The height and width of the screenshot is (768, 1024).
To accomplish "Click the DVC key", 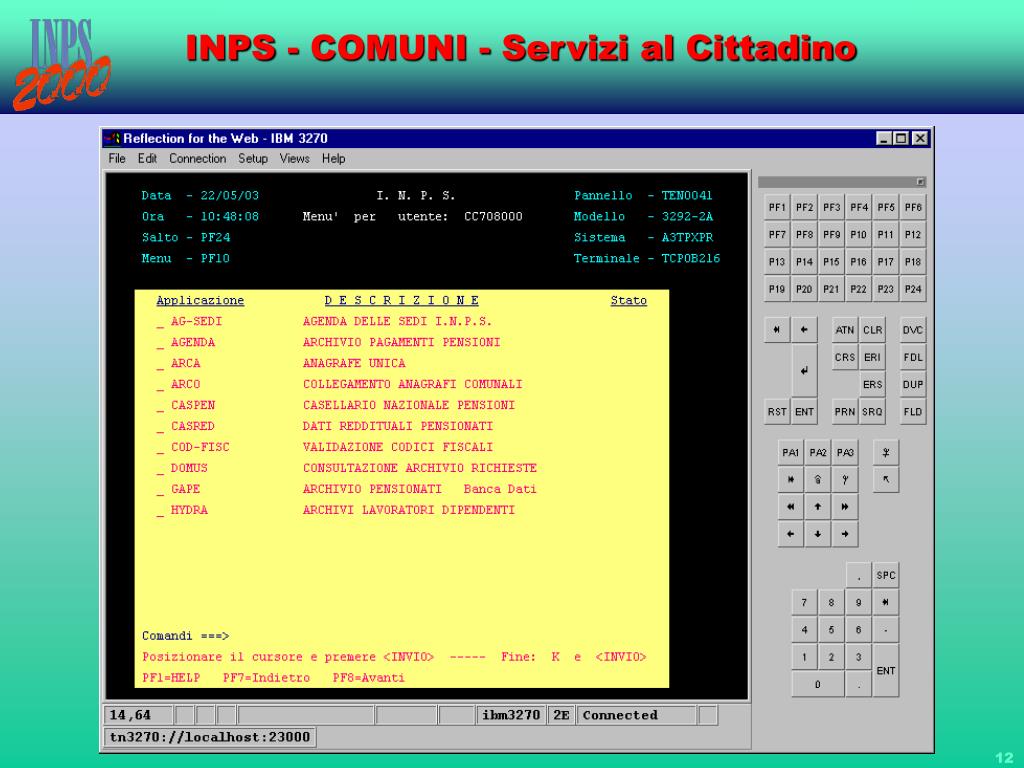I will point(913,330).
